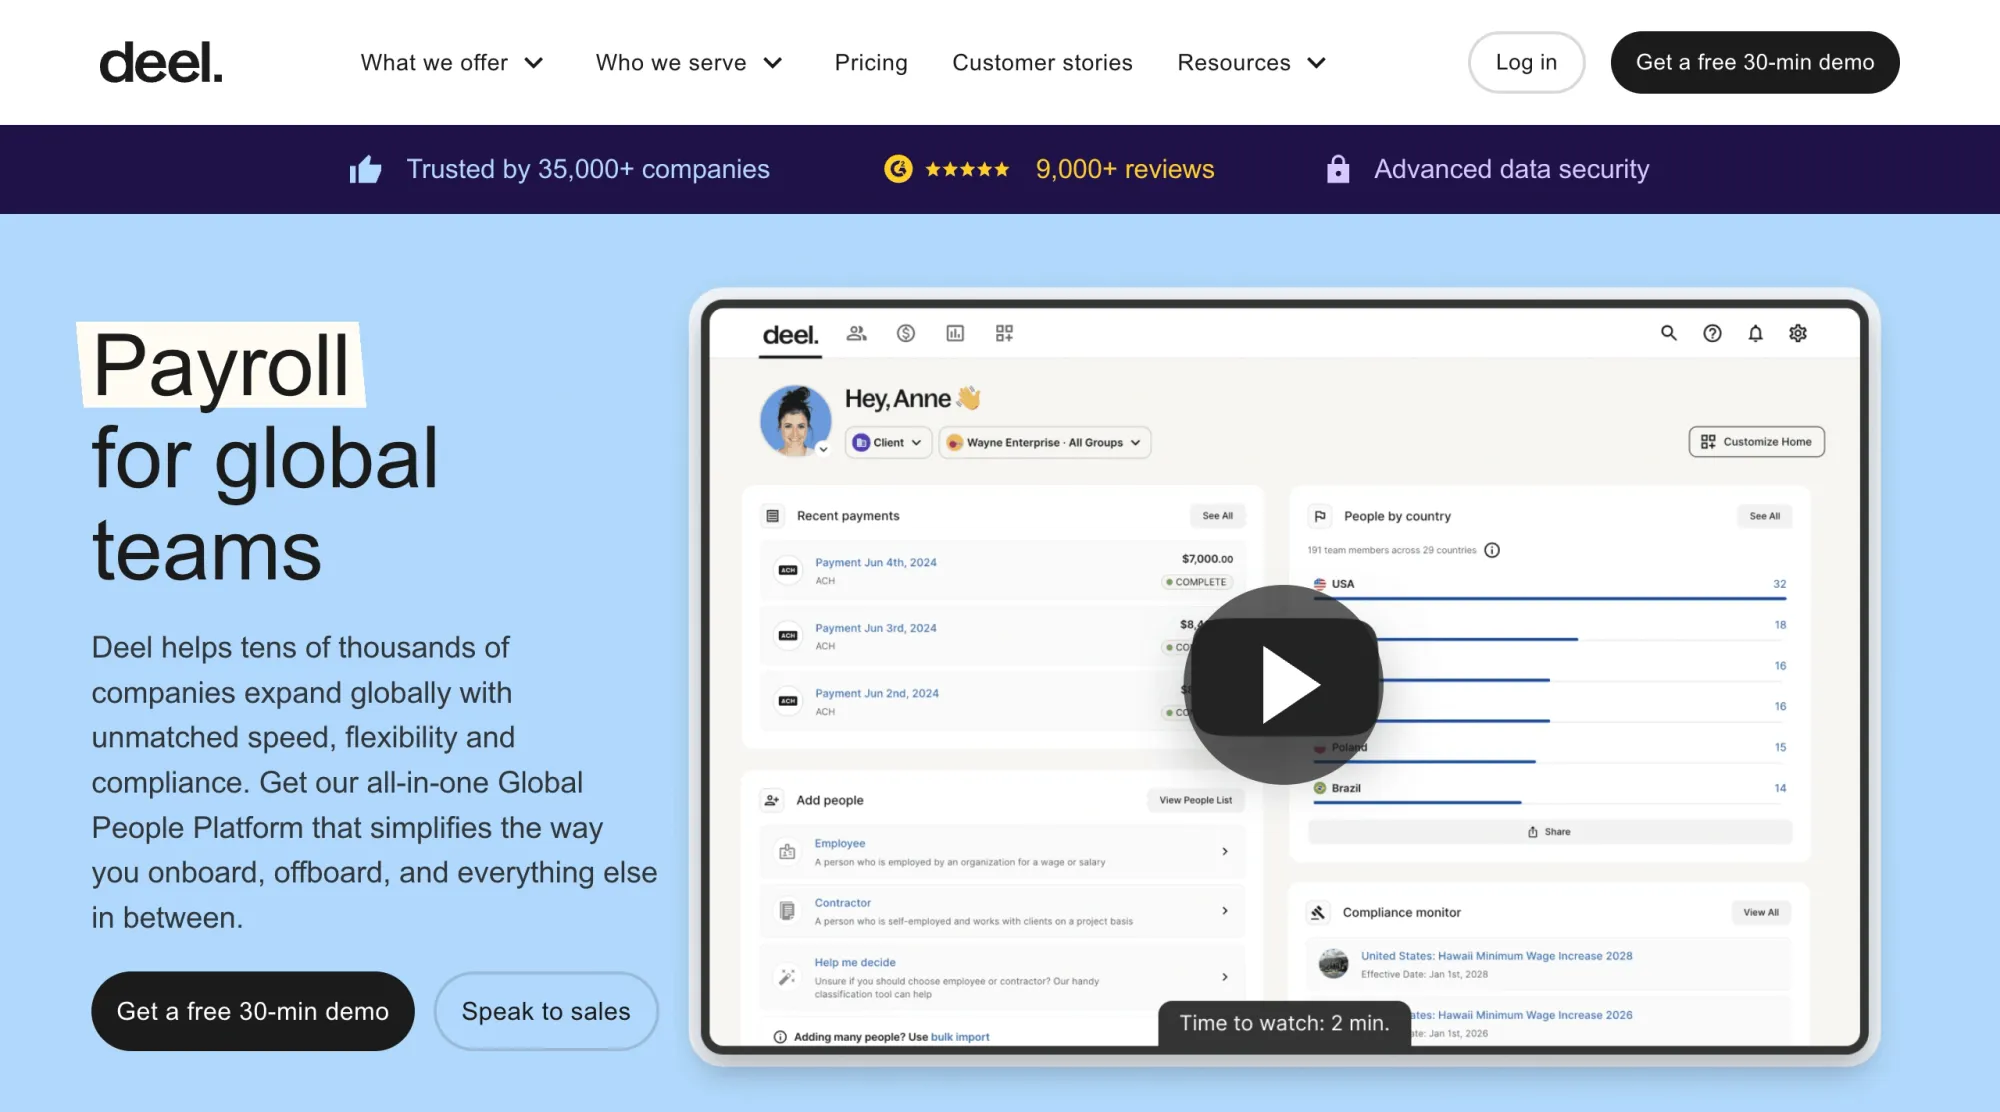
Task: Click the G2 badge icon
Action: 898,169
